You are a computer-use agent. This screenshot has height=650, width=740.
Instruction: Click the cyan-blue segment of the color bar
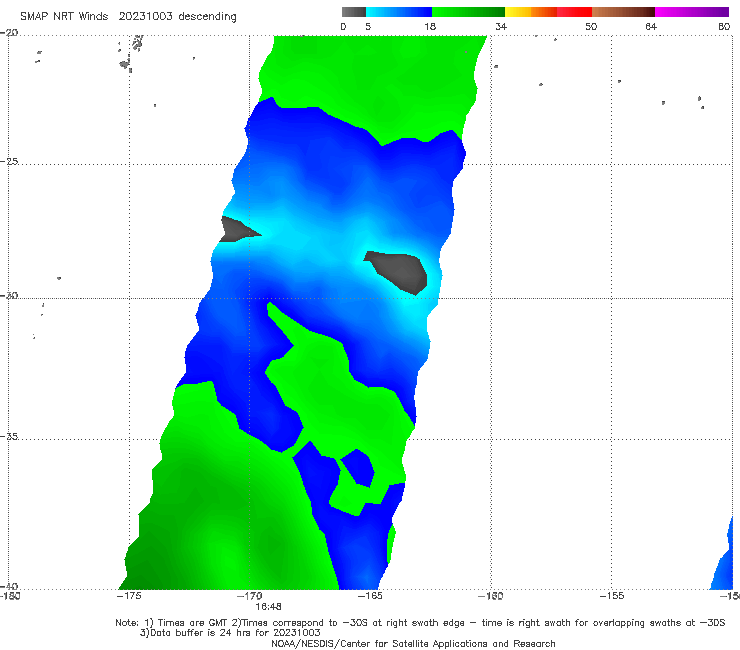(399, 12)
